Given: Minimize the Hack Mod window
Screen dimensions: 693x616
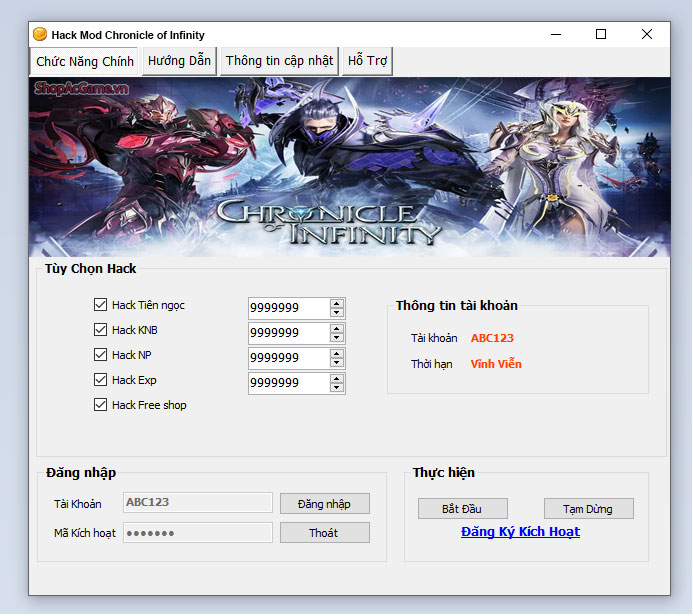Looking at the screenshot, I should click(556, 34).
